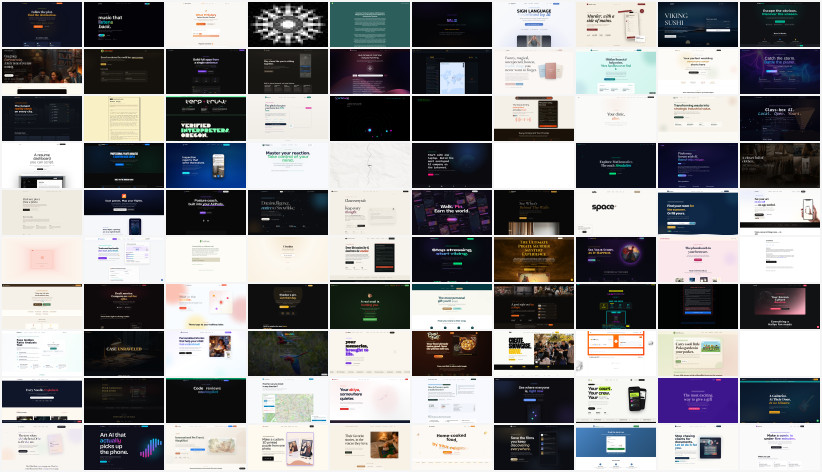Select the thumbnail with green street map
The height and width of the screenshot is (472, 822).
coord(288,400)
